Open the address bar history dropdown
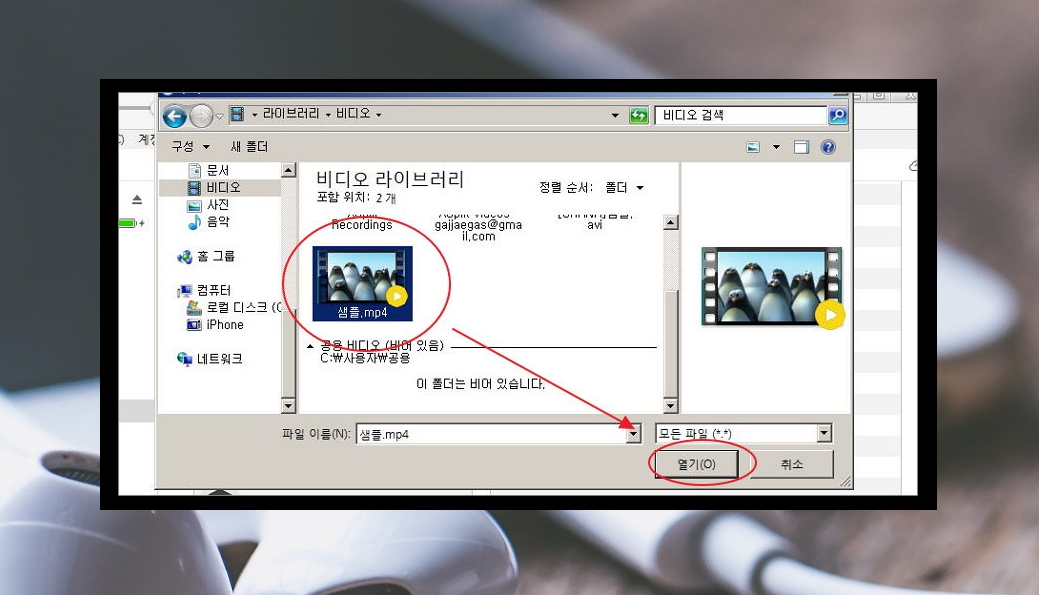Image resolution: width=1039 pixels, height=595 pixels. (615, 115)
